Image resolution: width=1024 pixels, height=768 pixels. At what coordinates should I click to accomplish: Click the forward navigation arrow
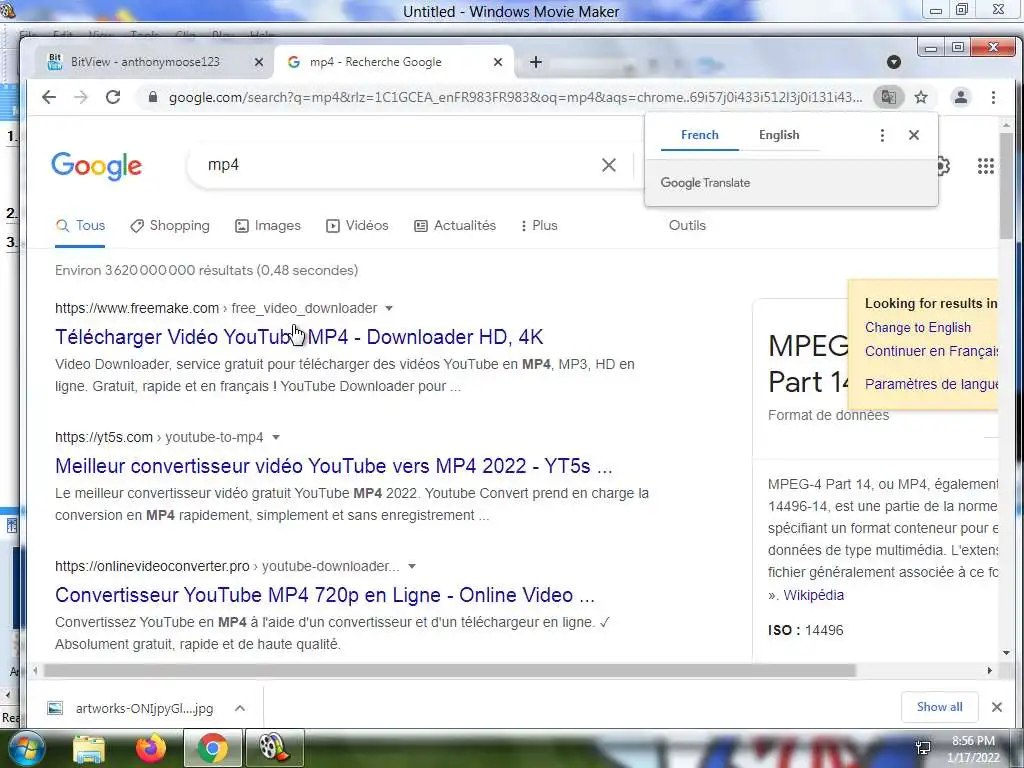click(x=81, y=97)
